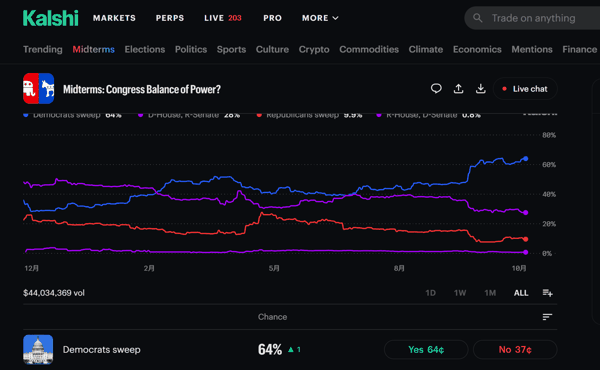Image resolution: width=600 pixels, height=370 pixels.
Task: Open the MARKETS menu
Action: point(114,18)
